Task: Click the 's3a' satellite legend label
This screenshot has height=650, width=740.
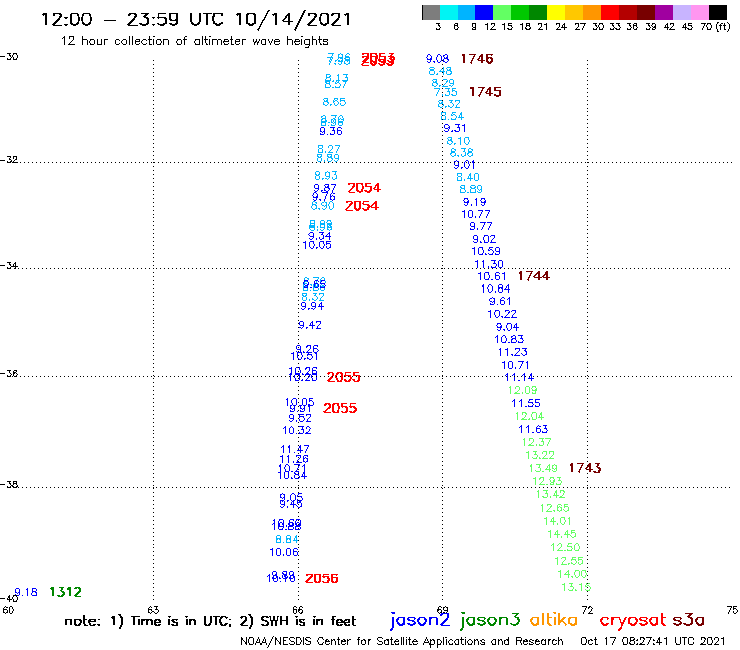Action: [x=688, y=620]
